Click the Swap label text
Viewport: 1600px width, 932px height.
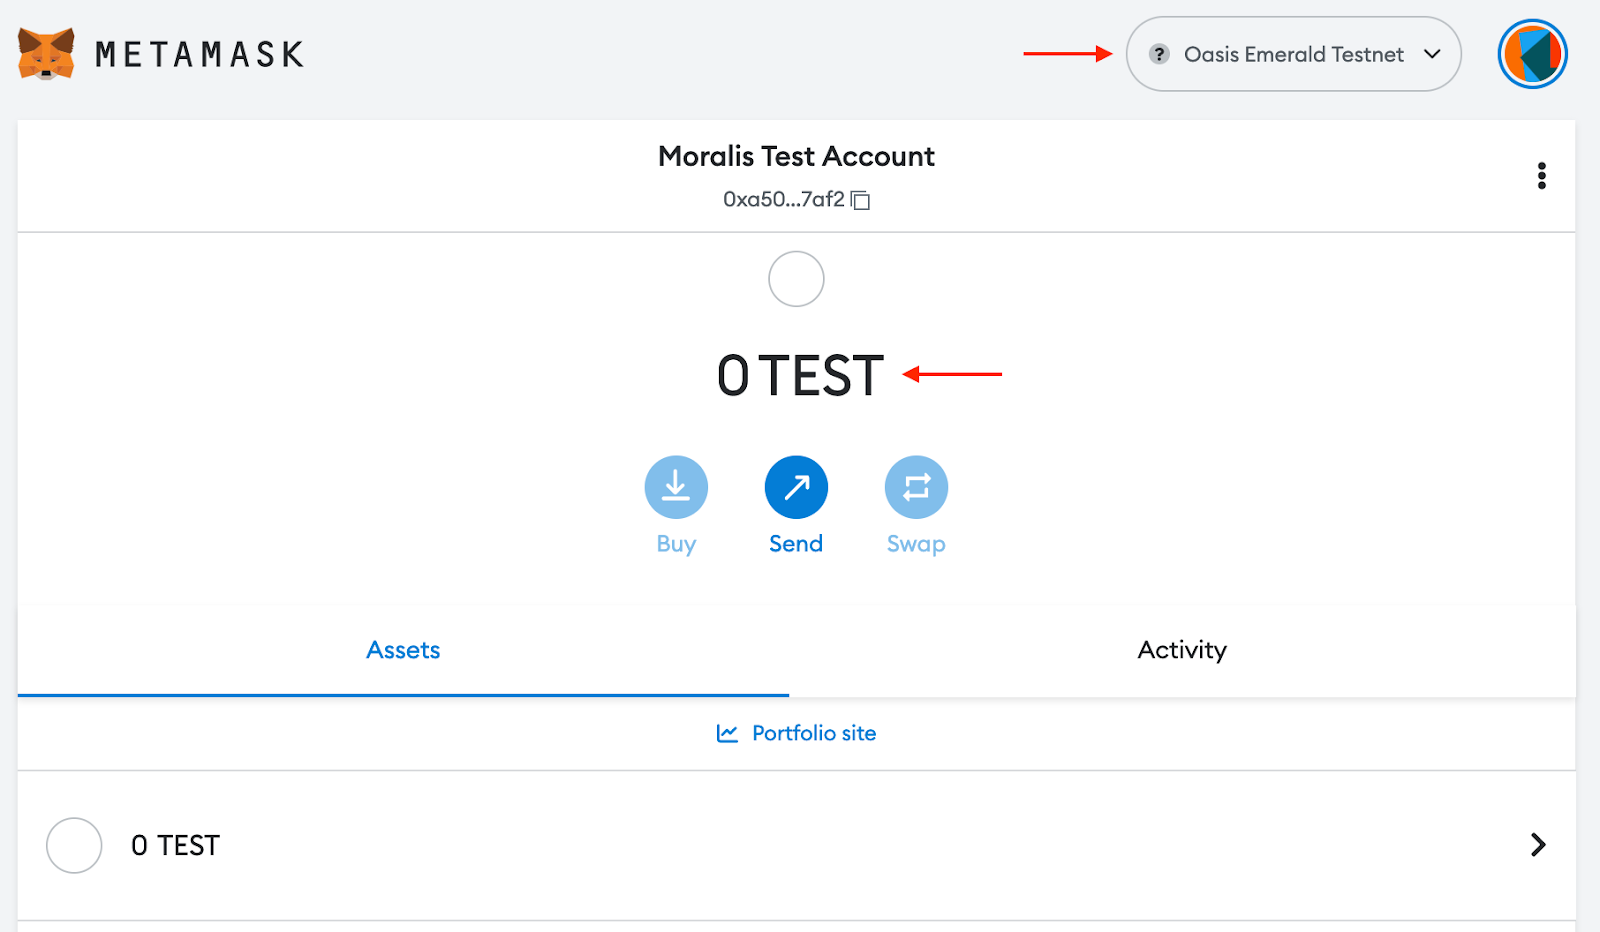[x=916, y=543]
